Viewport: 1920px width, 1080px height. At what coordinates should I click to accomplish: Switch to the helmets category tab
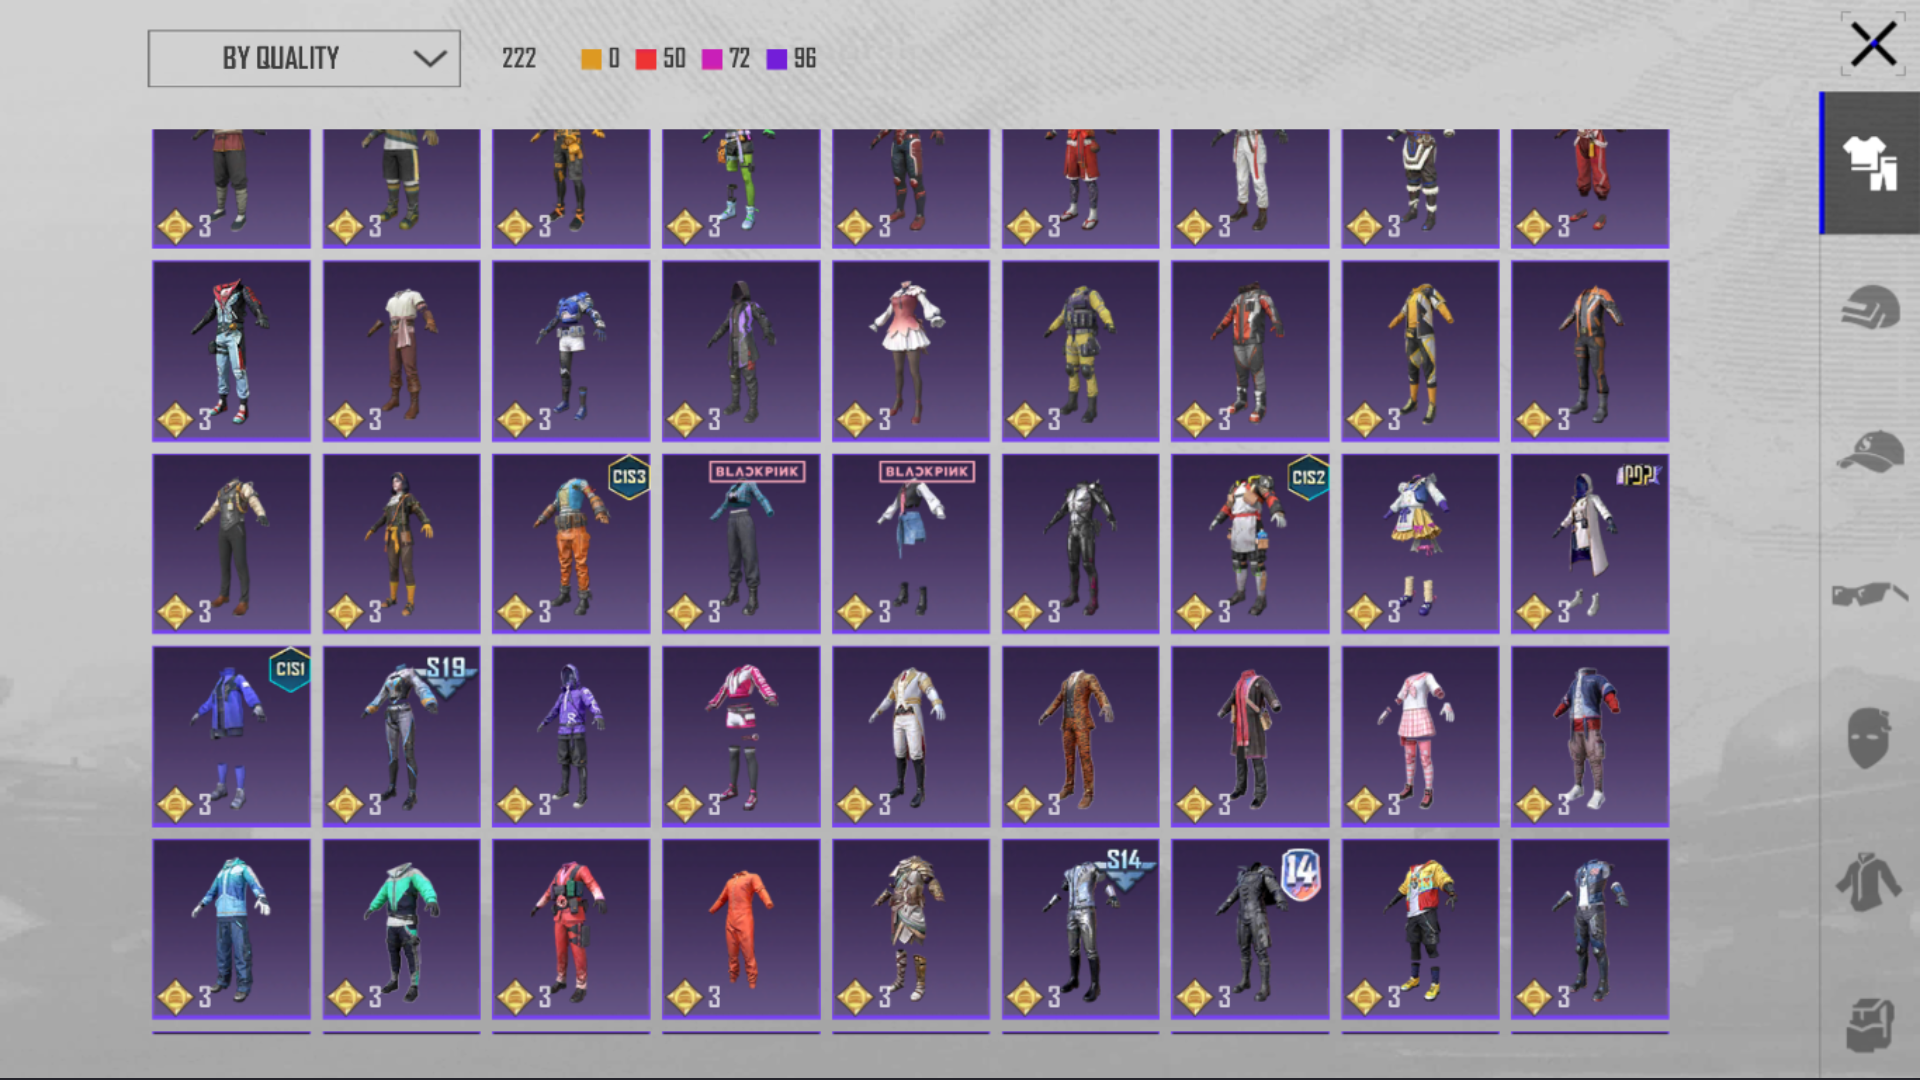[x=1870, y=307]
